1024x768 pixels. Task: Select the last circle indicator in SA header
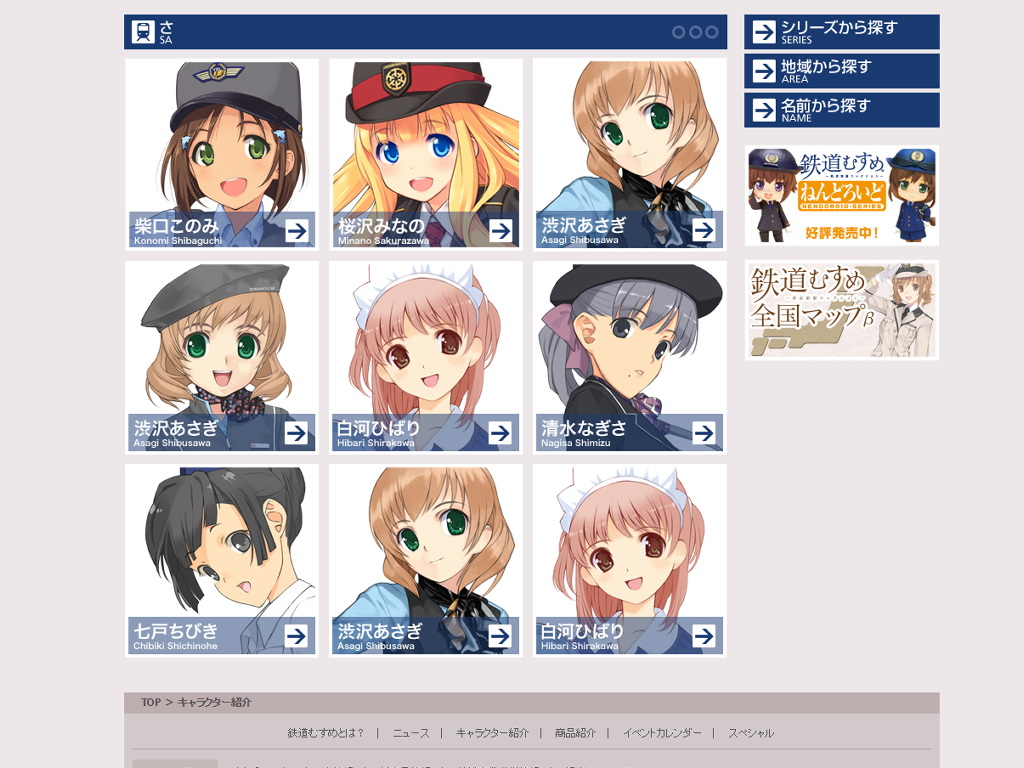pyautogui.click(x=712, y=32)
